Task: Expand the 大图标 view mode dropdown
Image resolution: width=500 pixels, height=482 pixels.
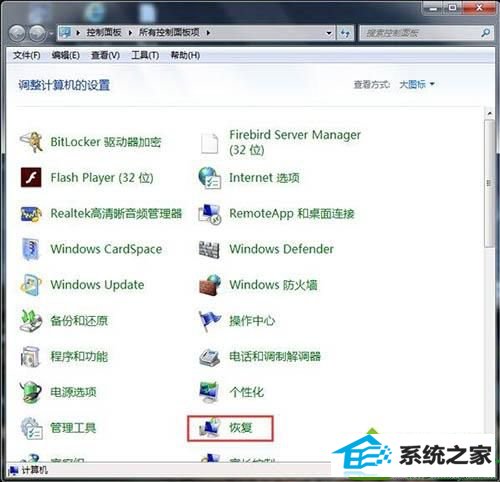Action: click(417, 84)
